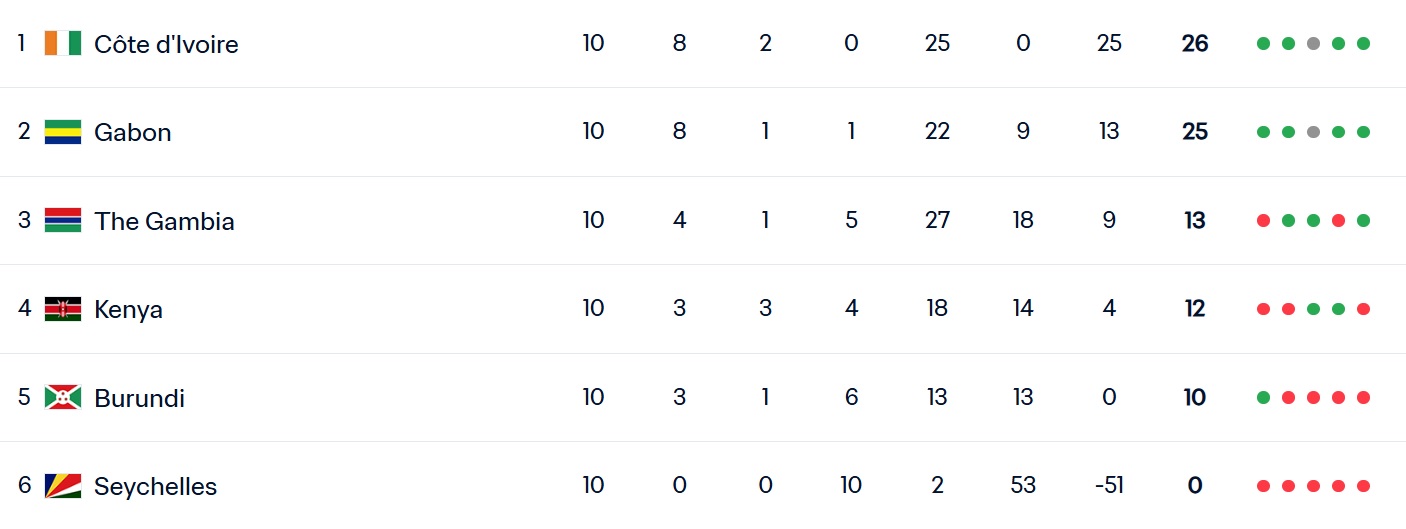Click The Gambia flag icon

click(x=63, y=221)
